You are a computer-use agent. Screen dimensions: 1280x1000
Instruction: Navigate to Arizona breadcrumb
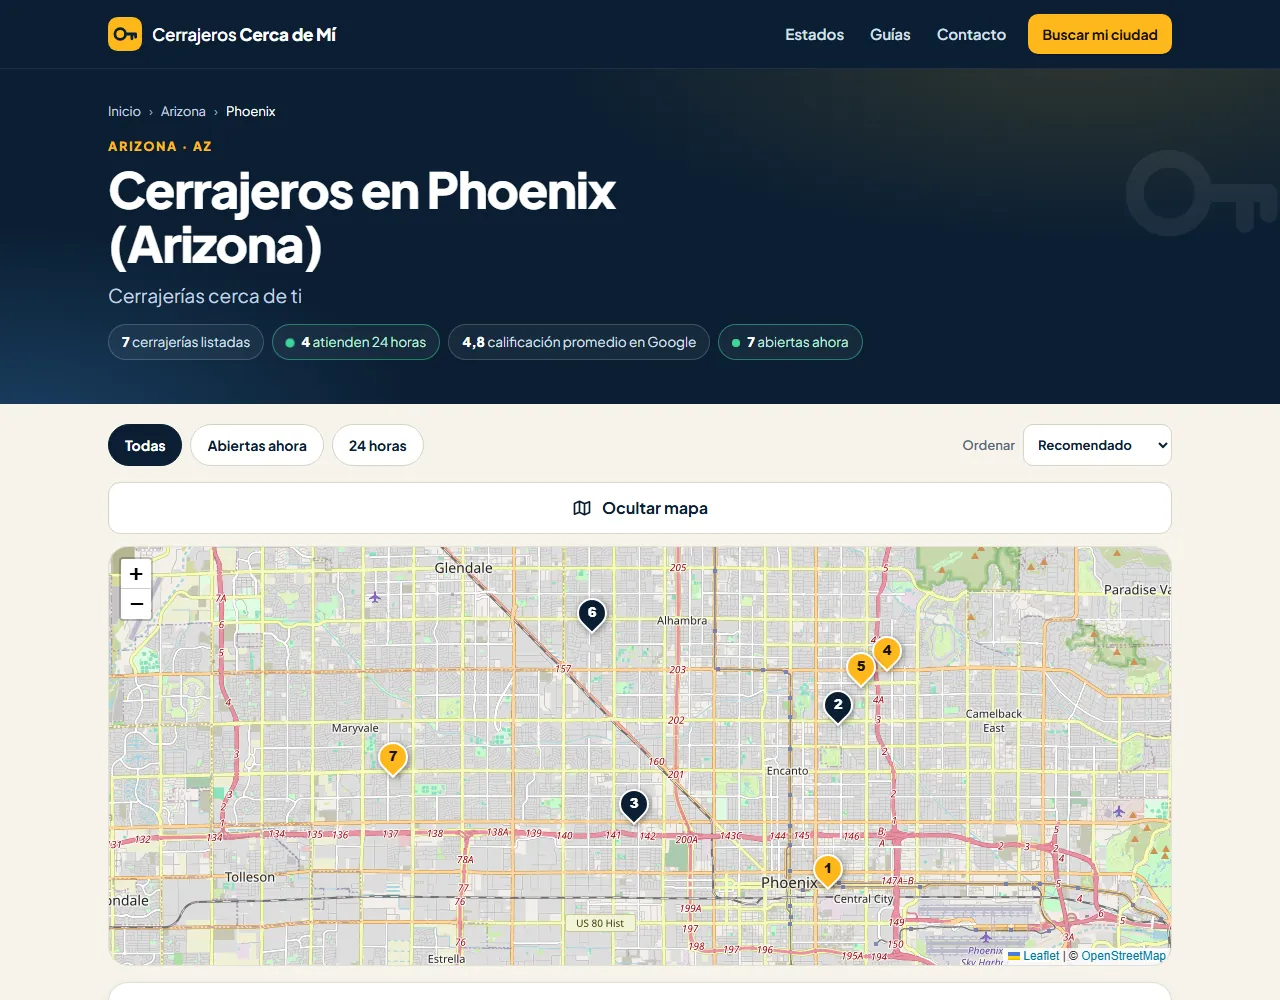coord(183,112)
